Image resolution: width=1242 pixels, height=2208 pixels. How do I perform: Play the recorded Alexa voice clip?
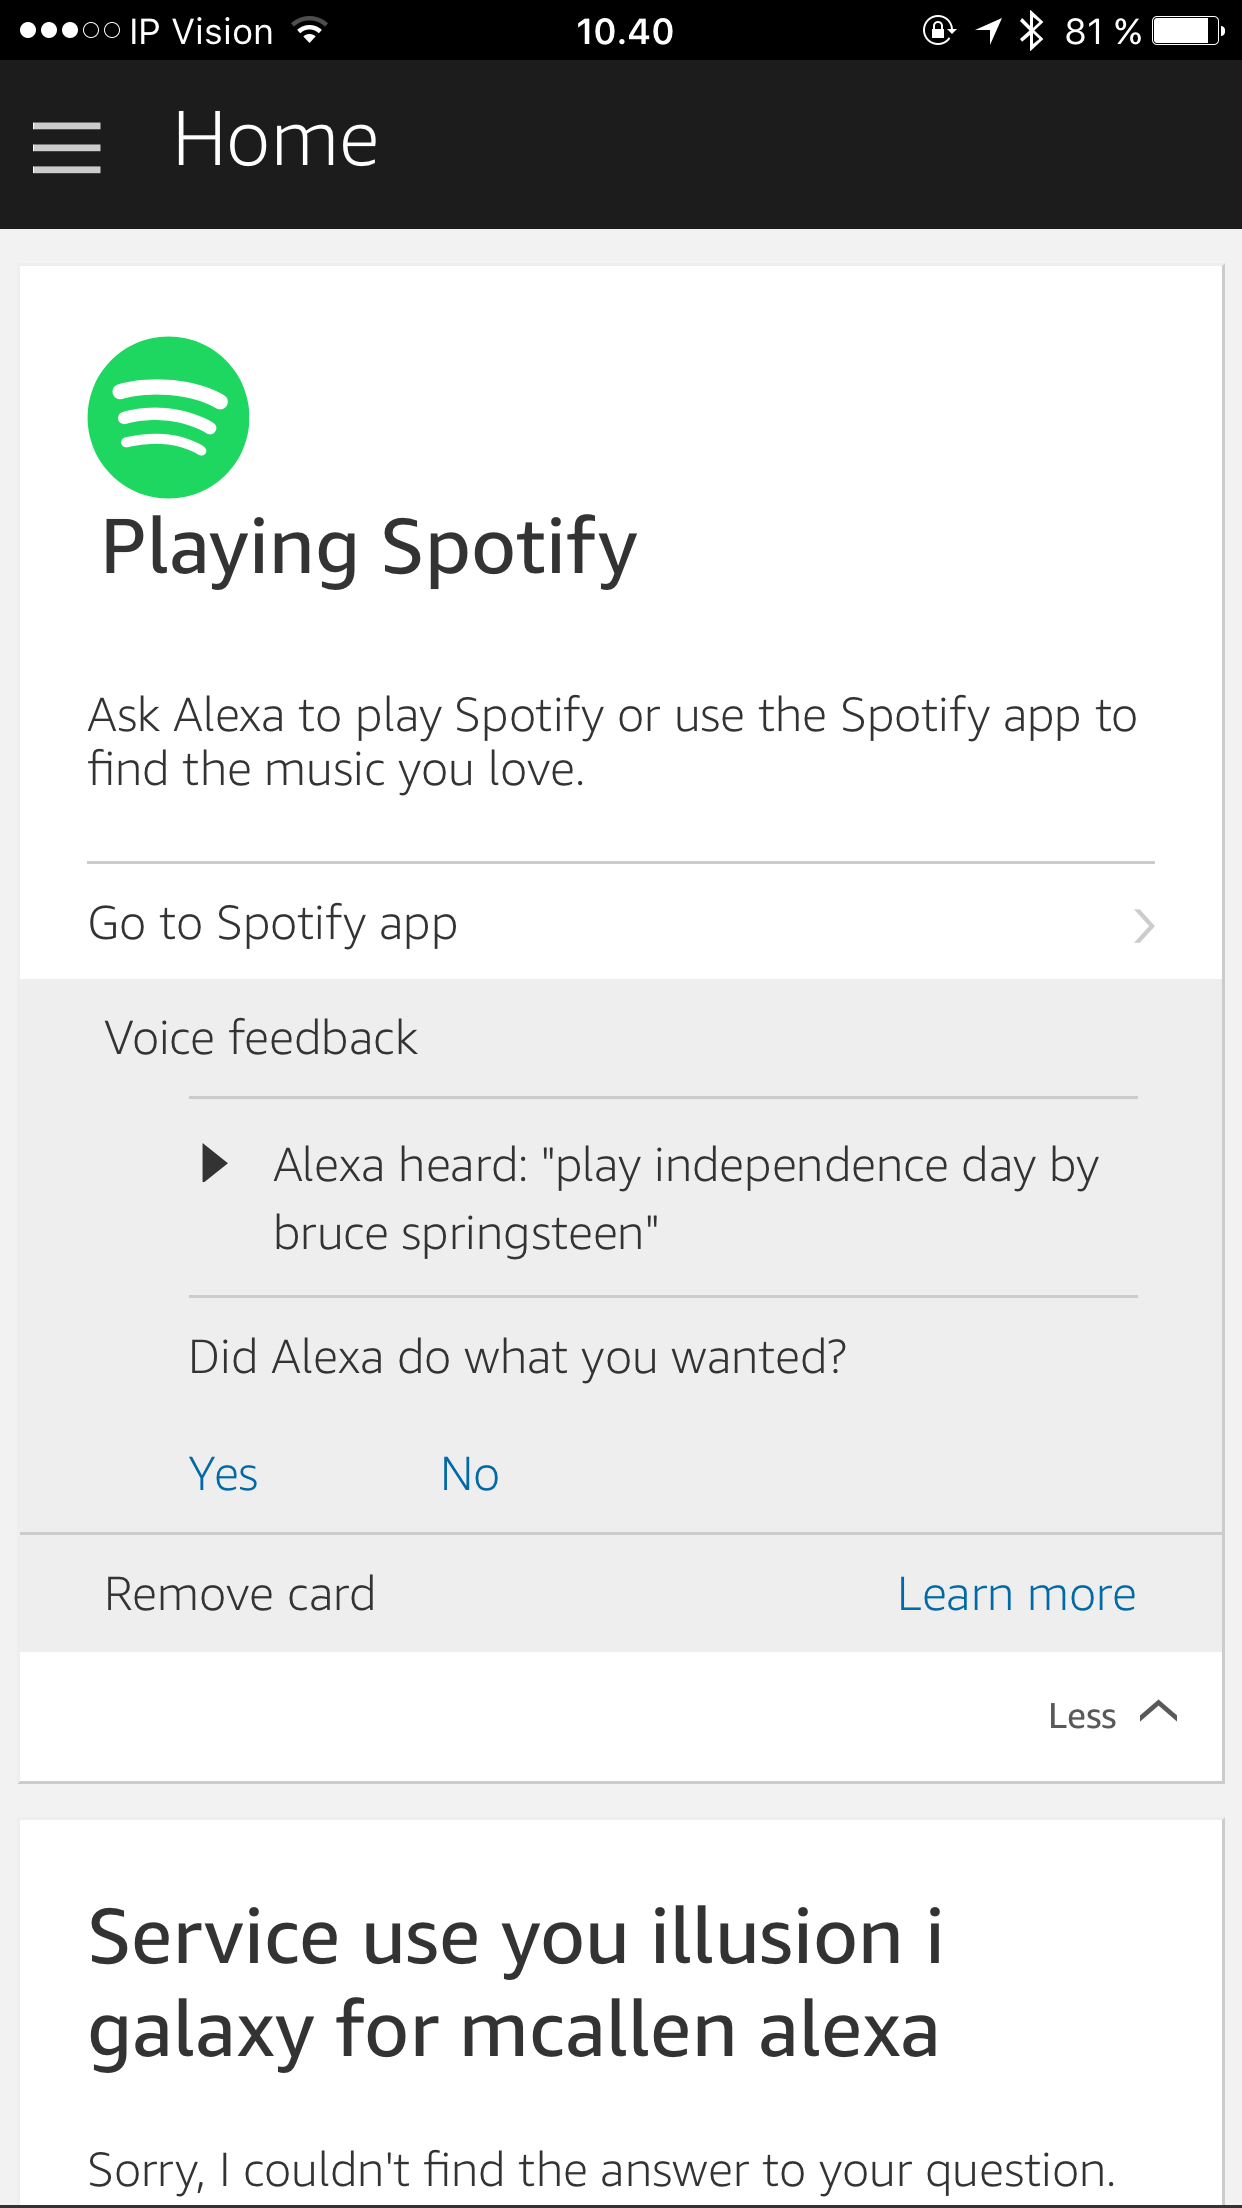pos(214,1164)
